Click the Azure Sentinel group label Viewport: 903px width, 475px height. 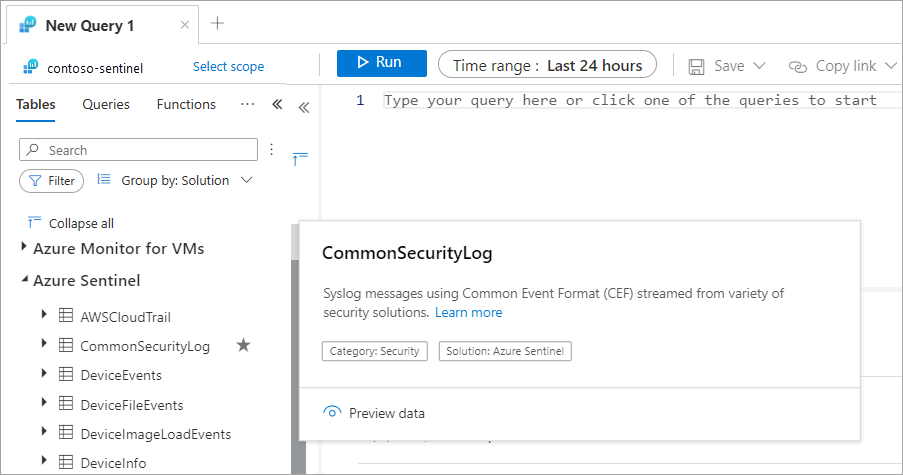(86, 280)
